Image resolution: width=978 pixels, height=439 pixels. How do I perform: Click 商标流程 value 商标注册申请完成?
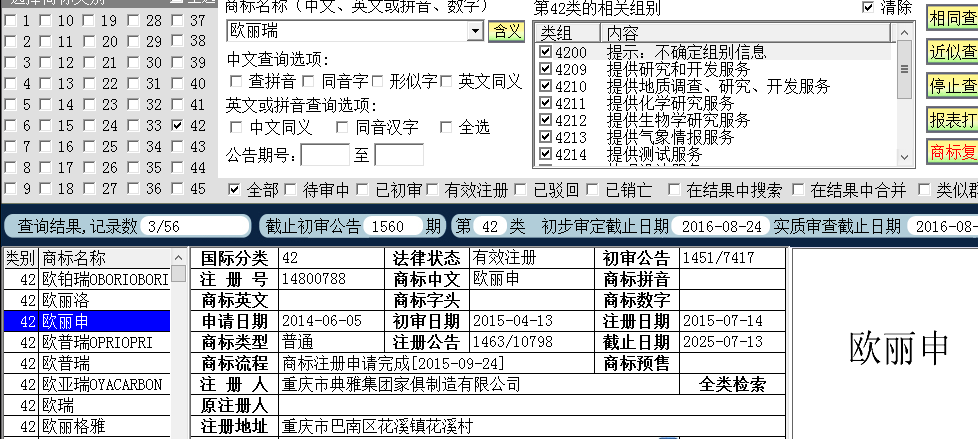tap(393, 363)
